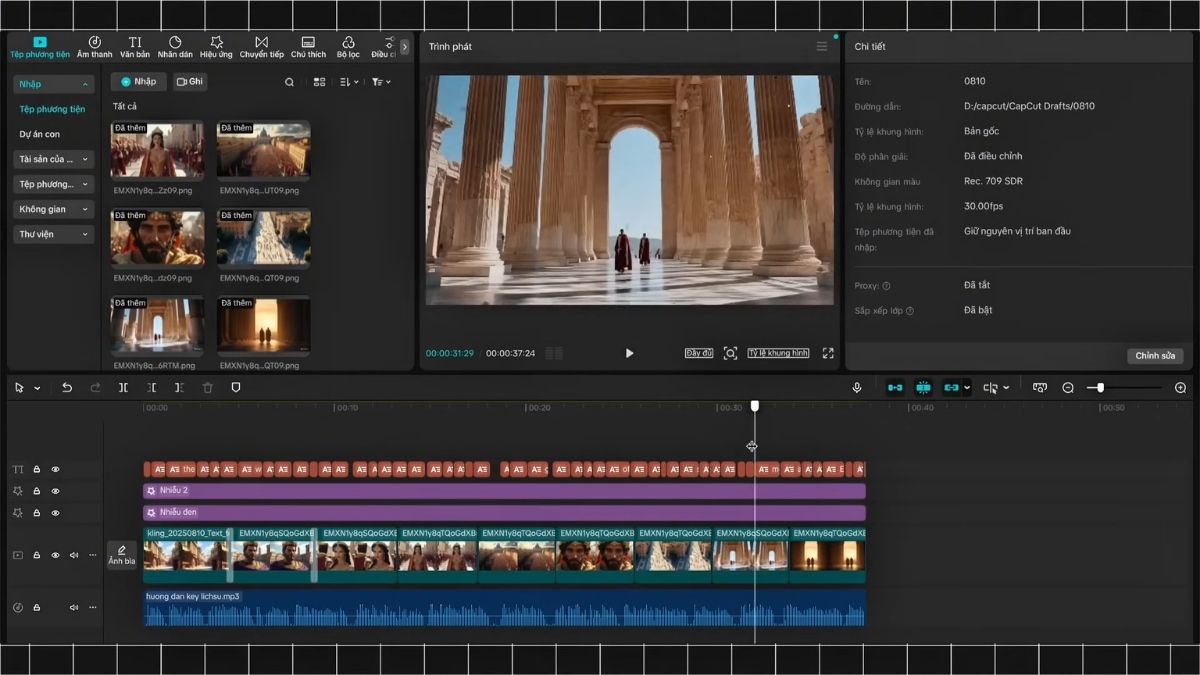Lock the text track
The height and width of the screenshot is (675, 1200).
click(x=35, y=468)
